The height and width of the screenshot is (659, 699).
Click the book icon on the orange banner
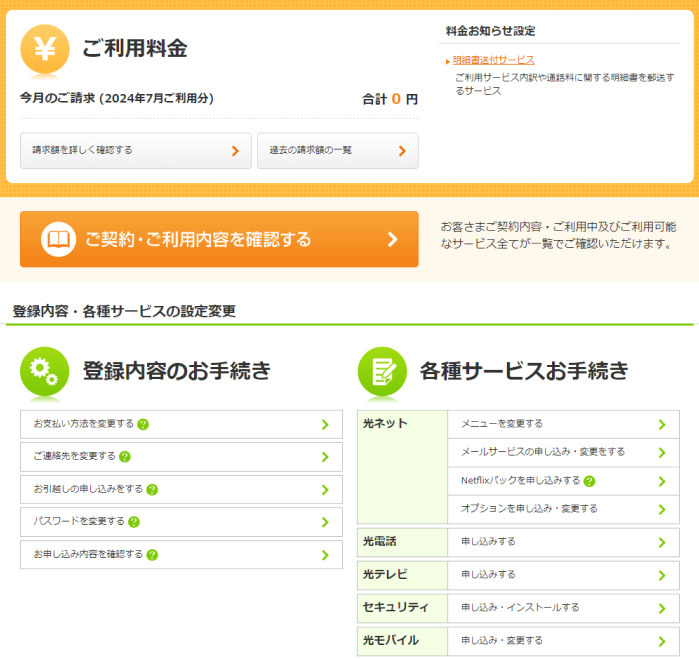pos(59,240)
